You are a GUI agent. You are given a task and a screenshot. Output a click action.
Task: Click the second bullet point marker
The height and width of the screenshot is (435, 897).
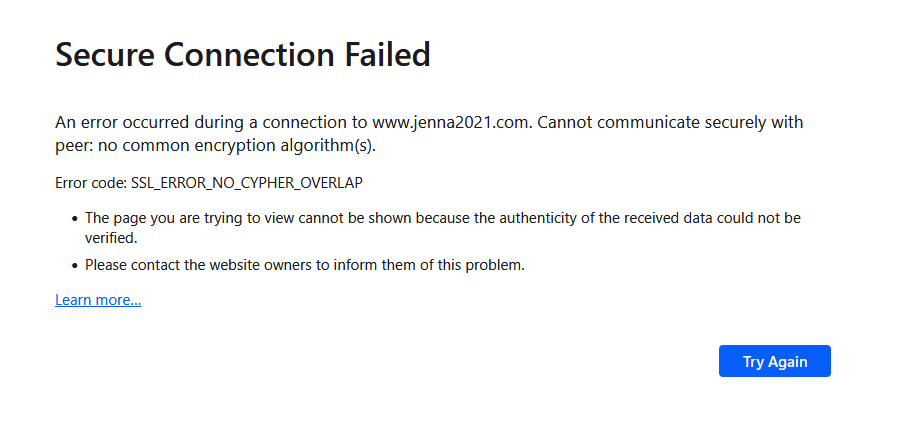point(74,266)
